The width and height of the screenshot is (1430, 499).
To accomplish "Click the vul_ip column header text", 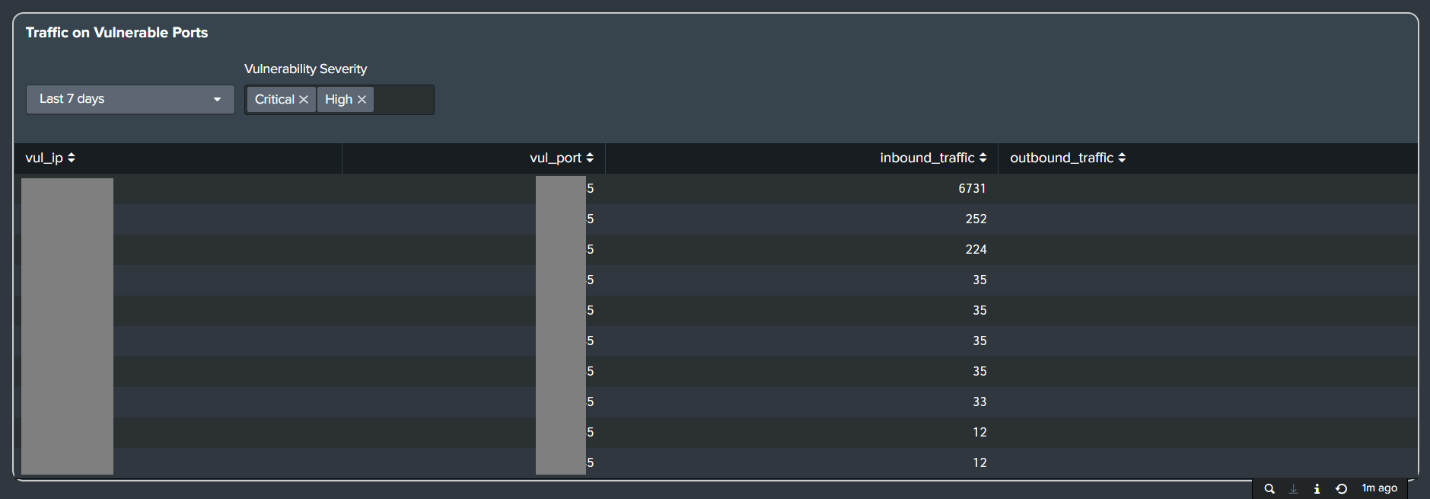I will coord(44,158).
